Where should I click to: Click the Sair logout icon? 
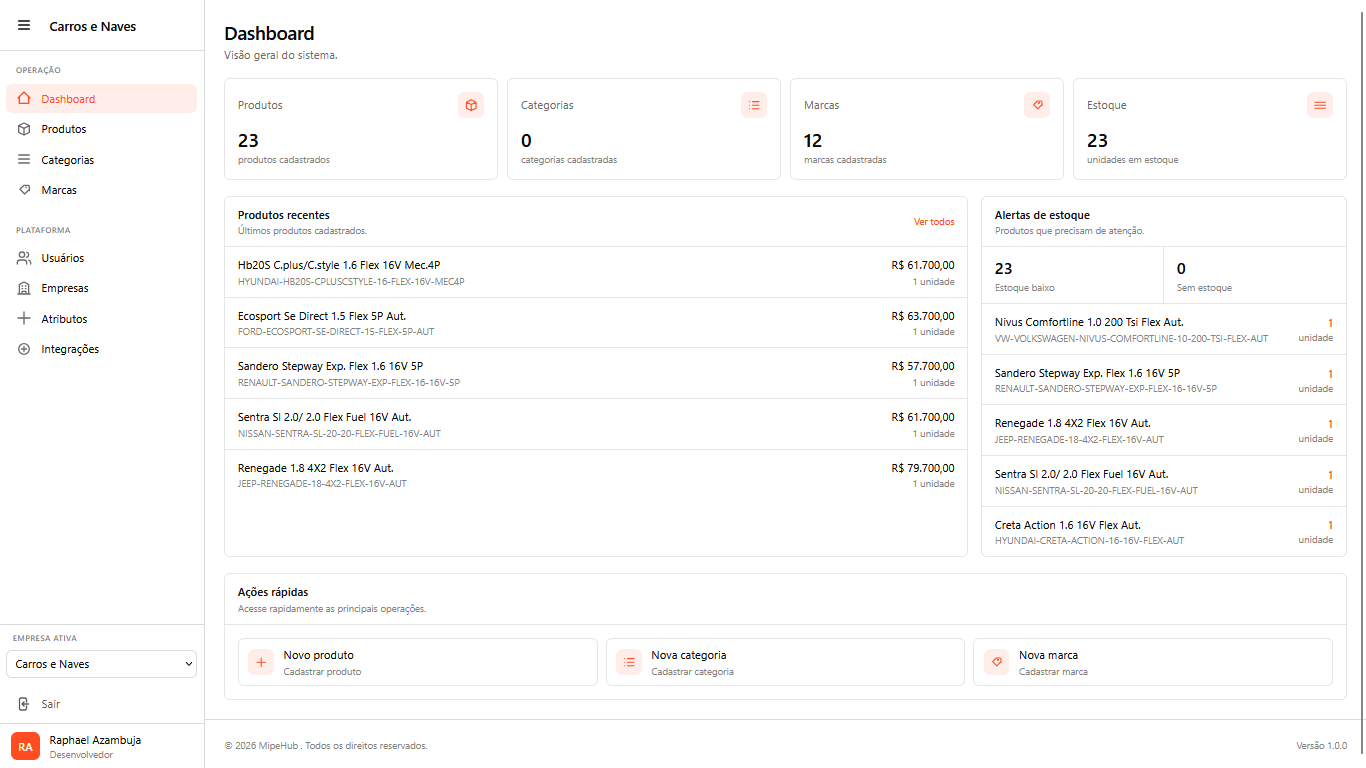click(24, 704)
